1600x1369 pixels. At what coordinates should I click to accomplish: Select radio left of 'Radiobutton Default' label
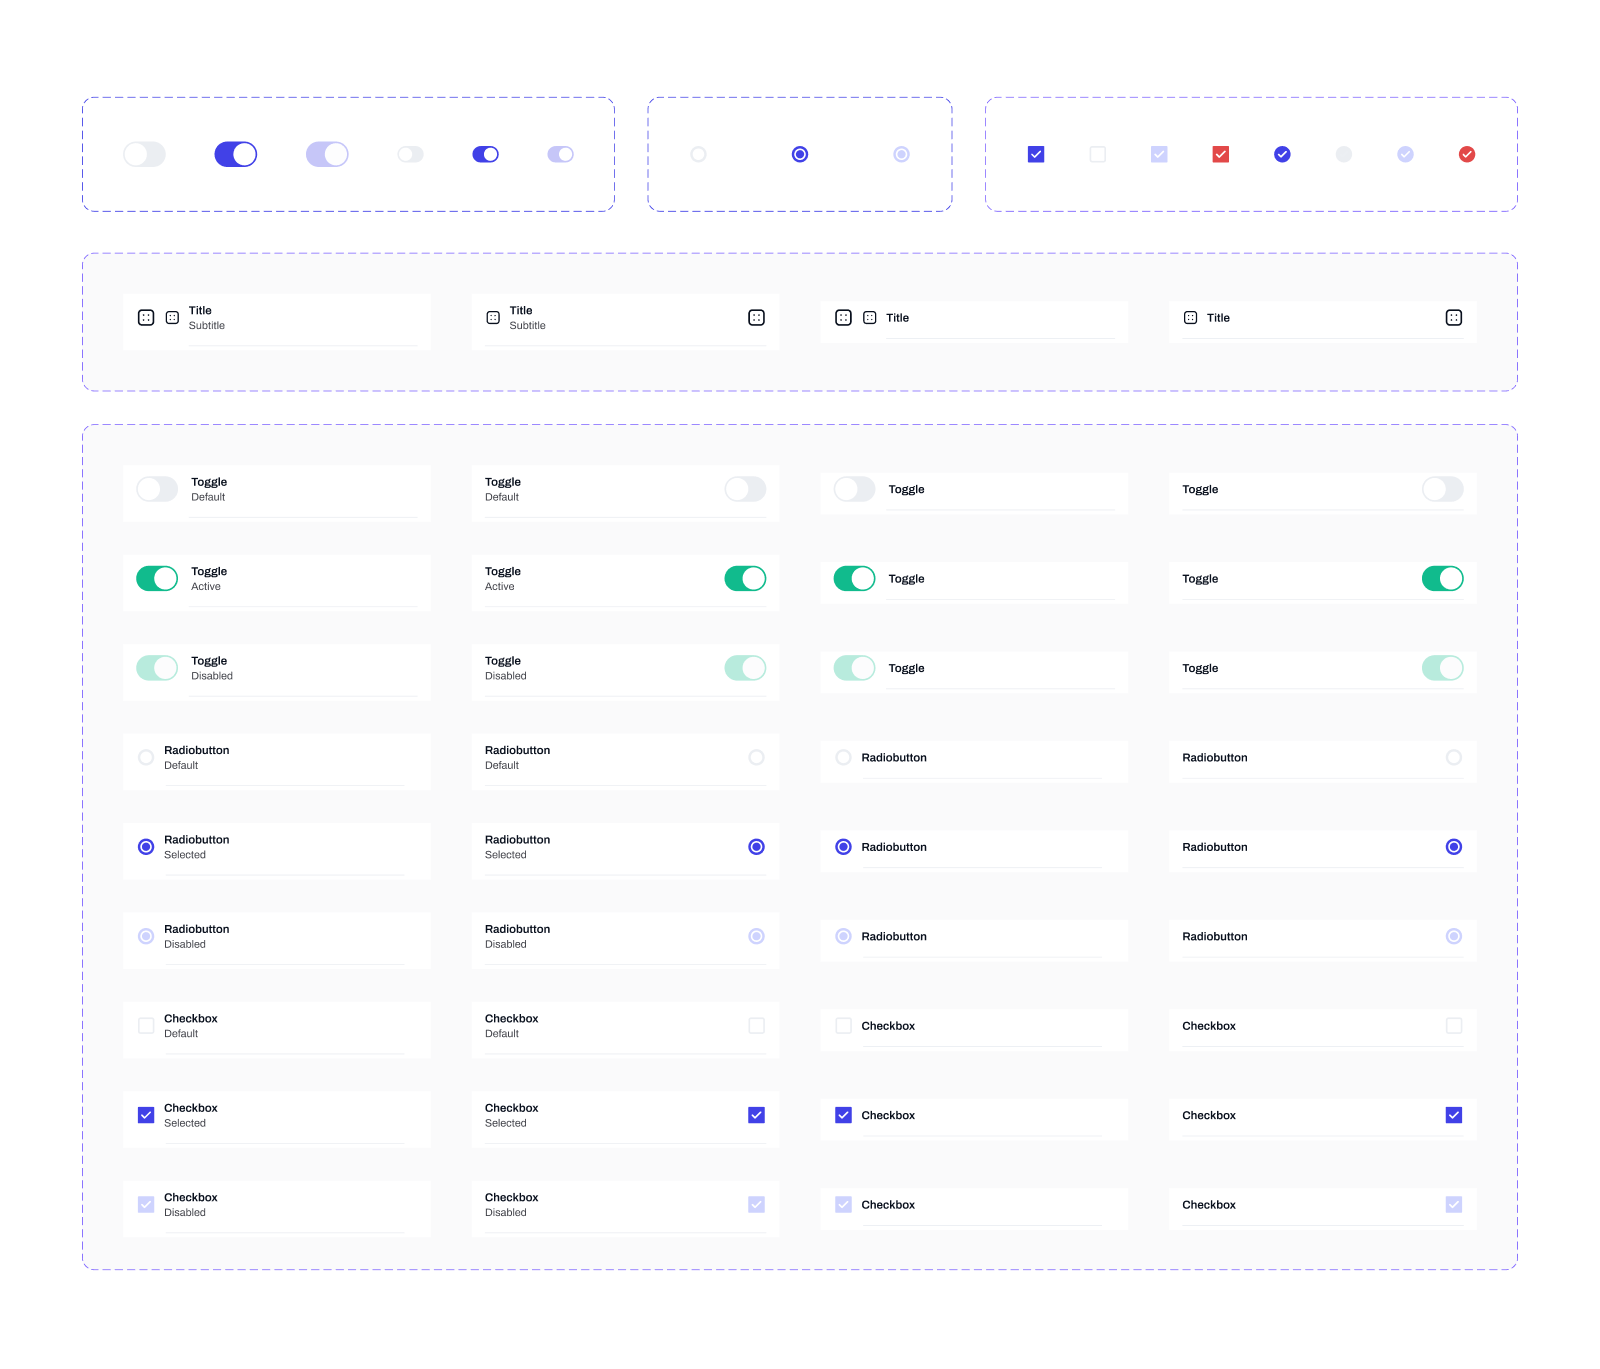coord(146,758)
